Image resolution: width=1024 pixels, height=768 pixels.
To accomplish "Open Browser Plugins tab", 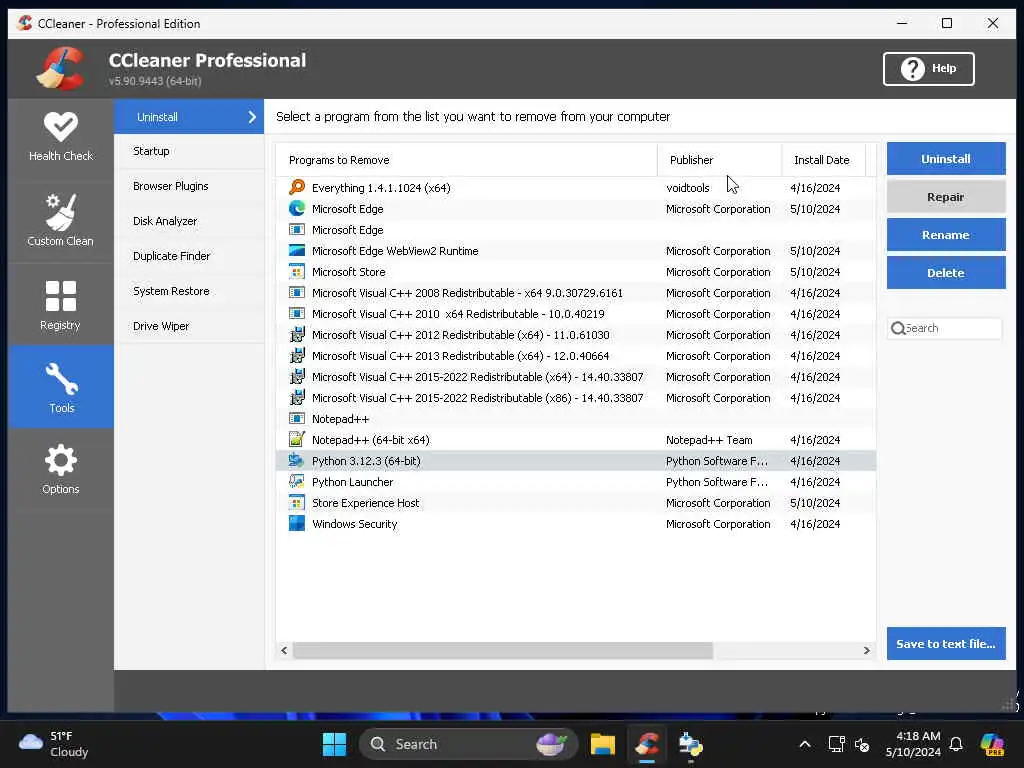I will point(189,186).
